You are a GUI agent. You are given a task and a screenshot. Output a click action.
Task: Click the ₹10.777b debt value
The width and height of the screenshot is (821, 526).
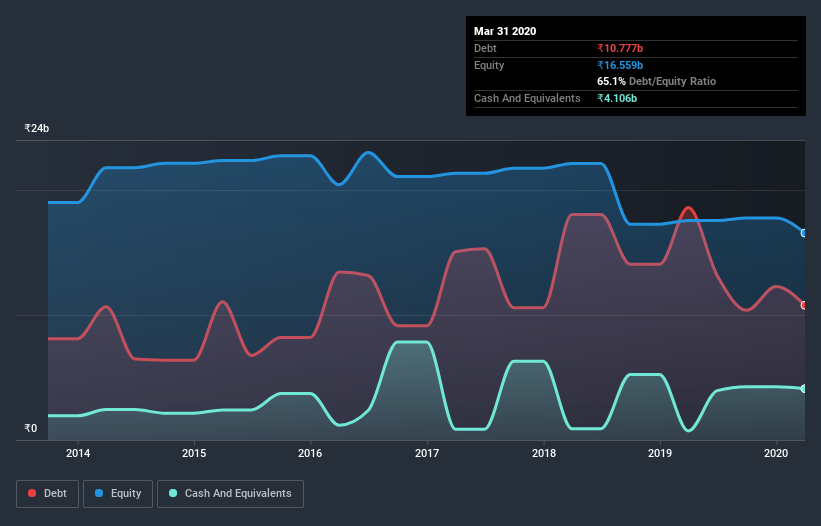620,49
